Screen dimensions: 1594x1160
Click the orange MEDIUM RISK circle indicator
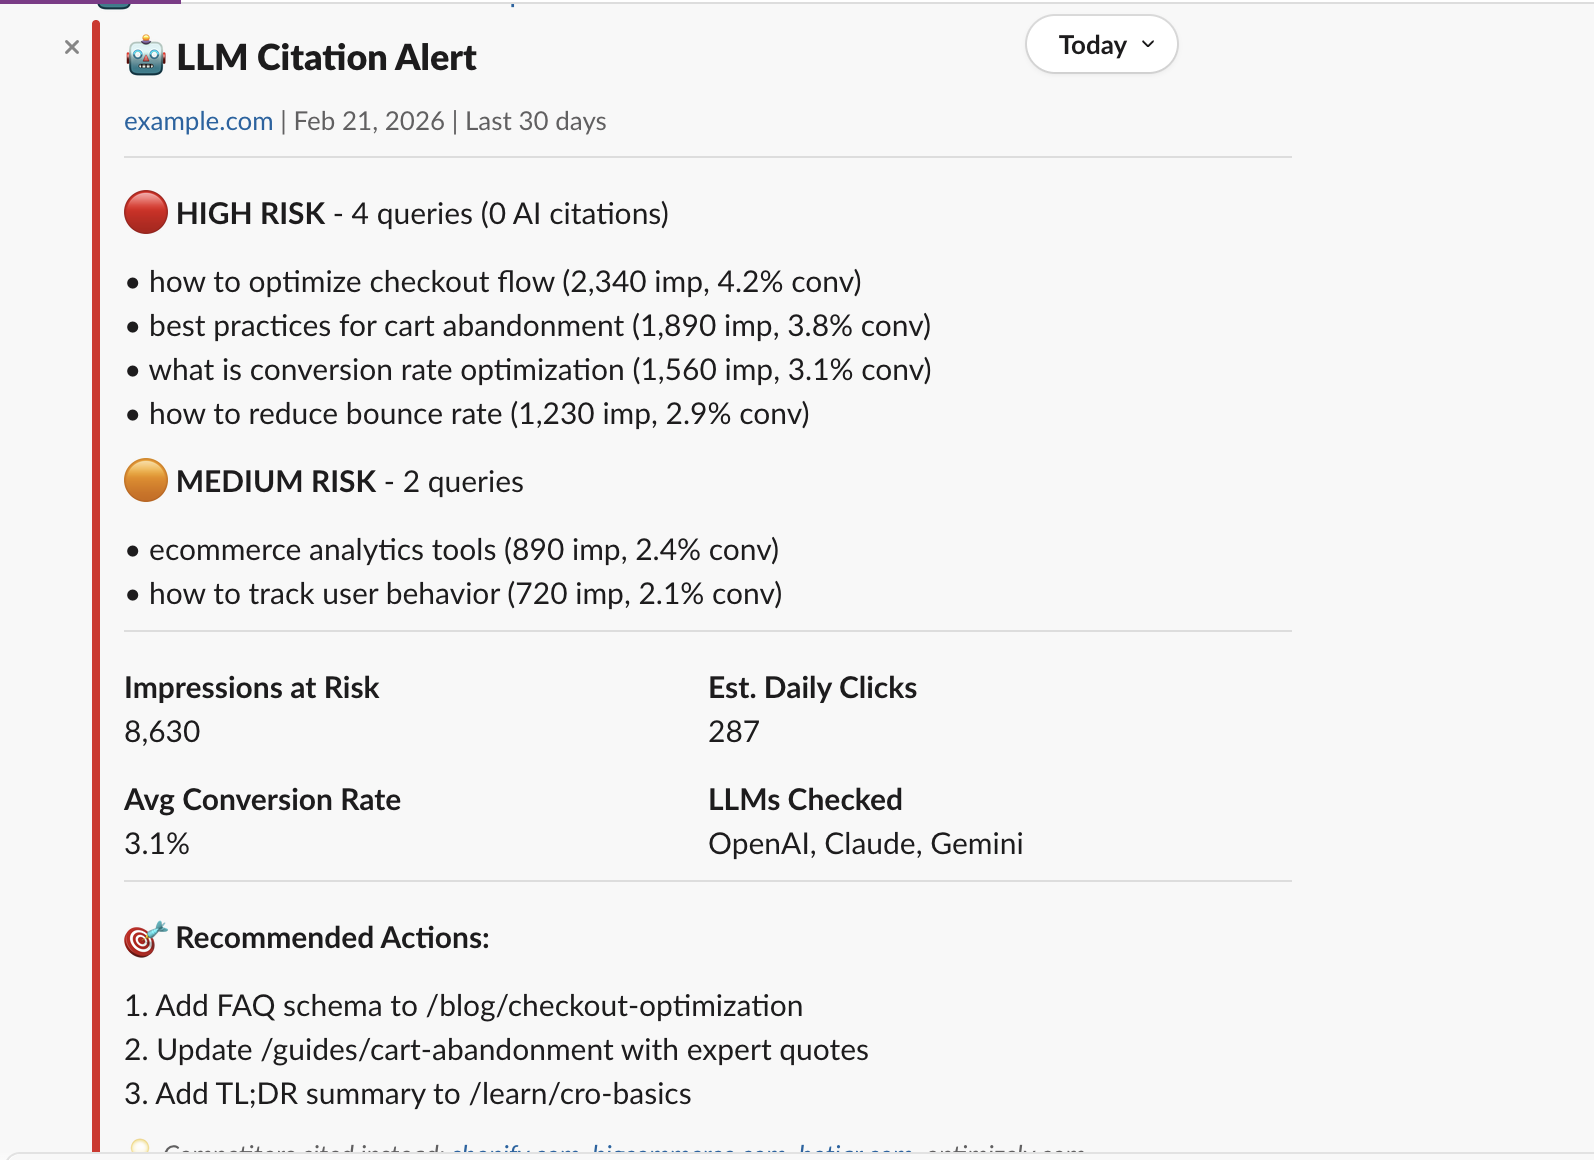[145, 481]
